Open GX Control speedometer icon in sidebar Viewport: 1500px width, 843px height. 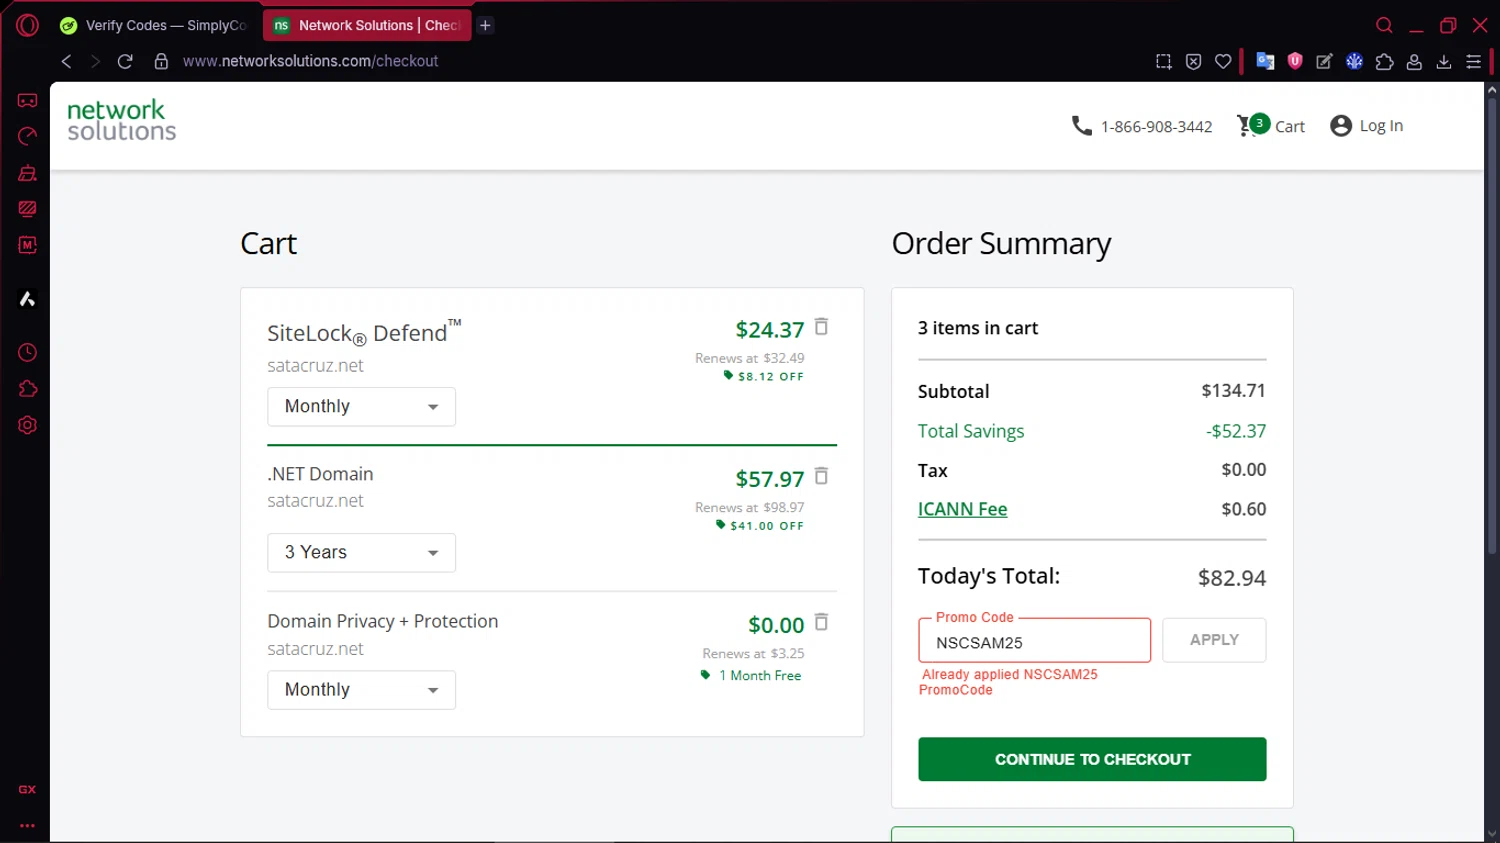(27, 136)
